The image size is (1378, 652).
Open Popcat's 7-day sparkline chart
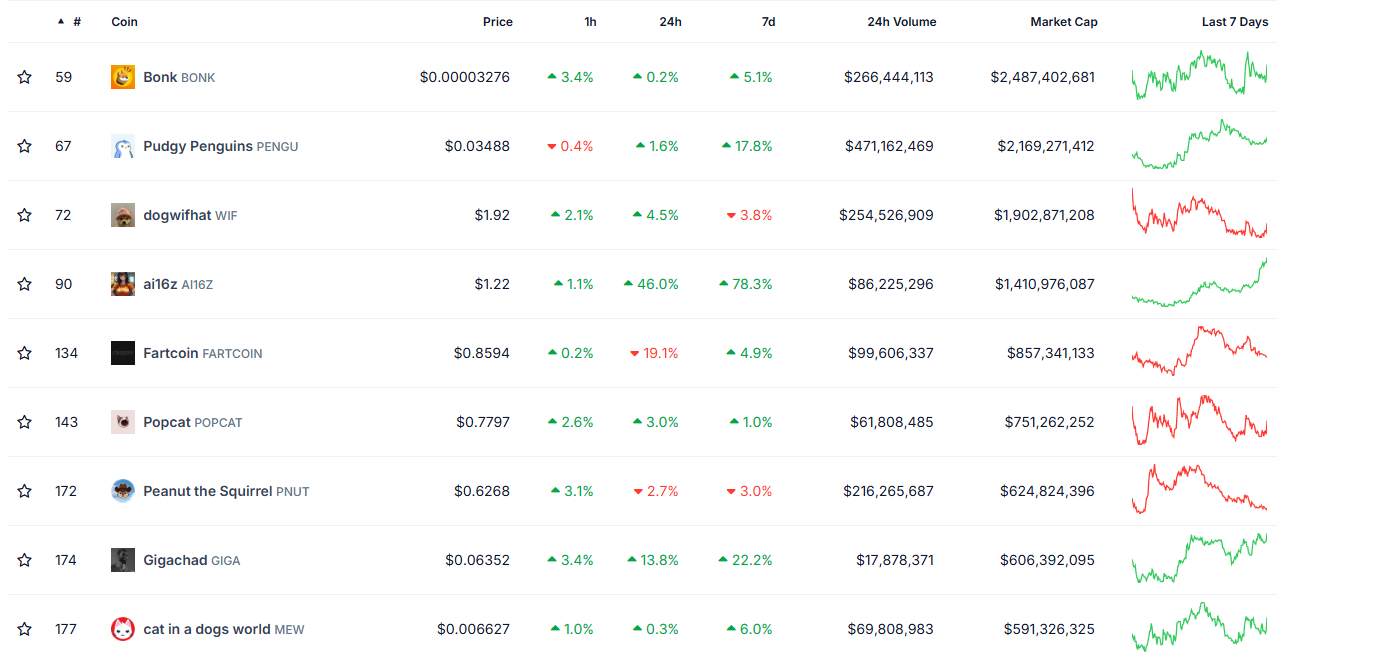click(x=1200, y=420)
